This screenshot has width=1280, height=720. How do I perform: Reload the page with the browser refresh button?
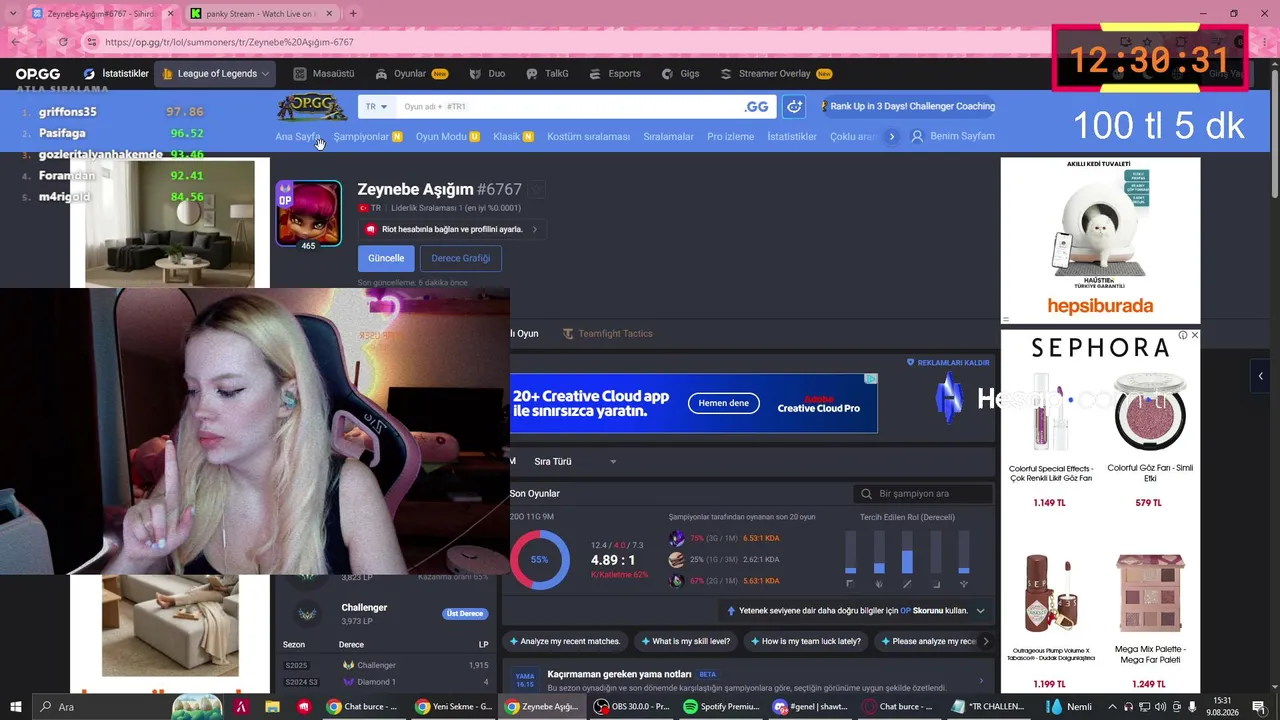pyautogui.click(x=63, y=42)
